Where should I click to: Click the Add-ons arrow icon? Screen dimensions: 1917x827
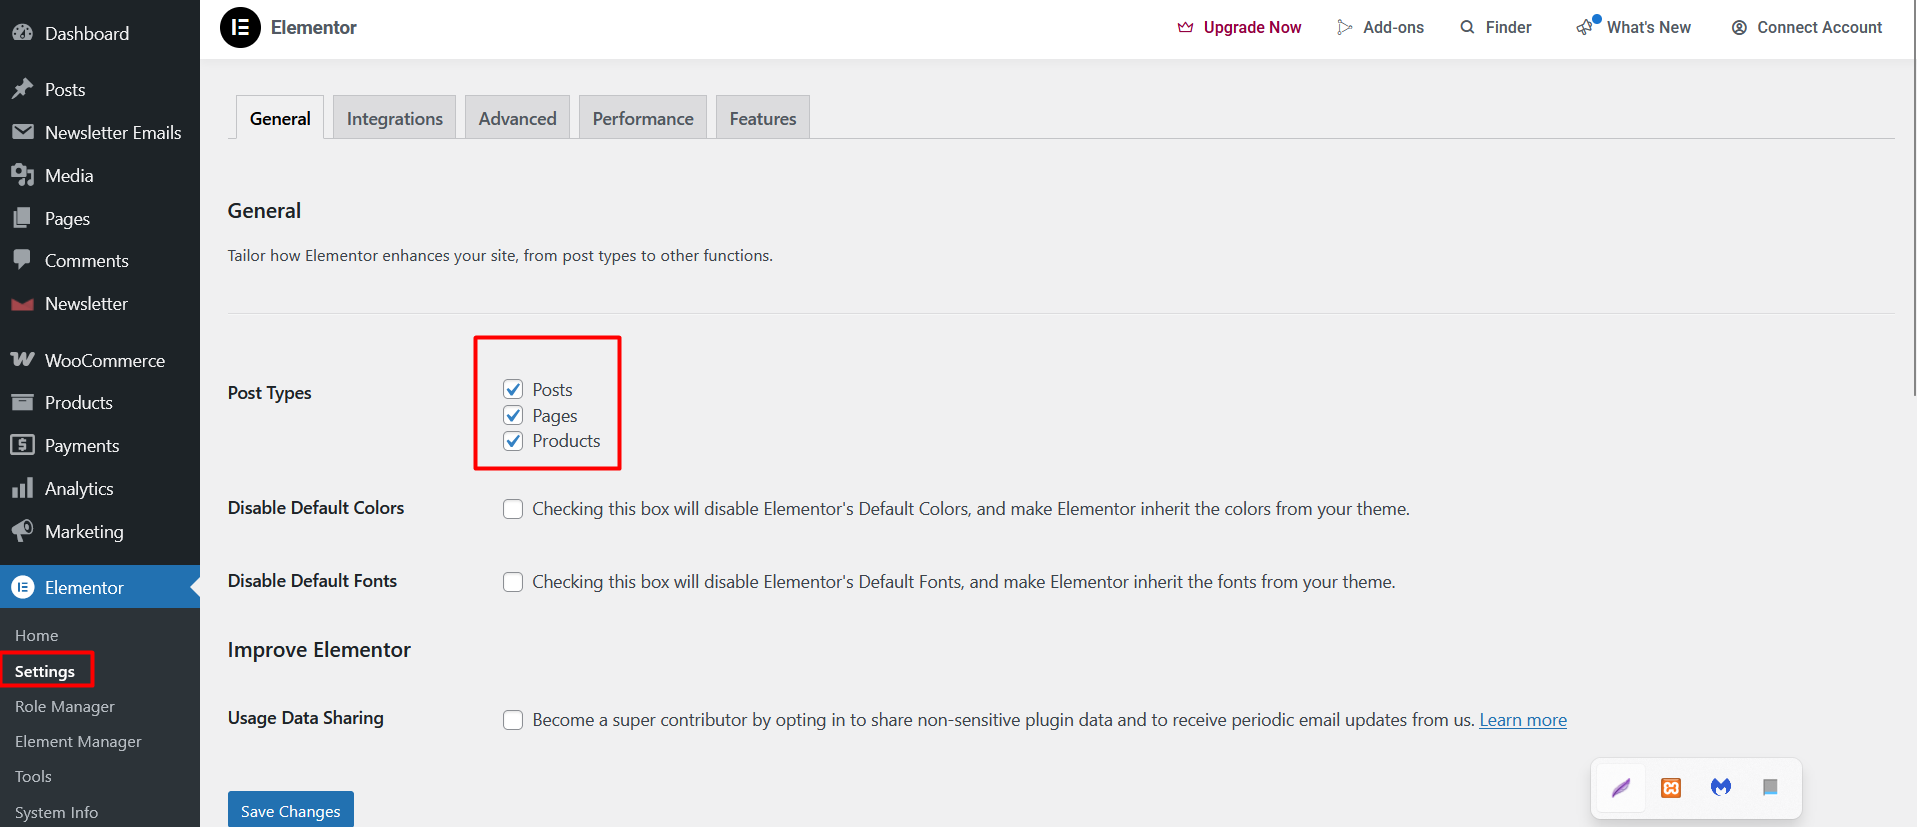pos(1344,27)
